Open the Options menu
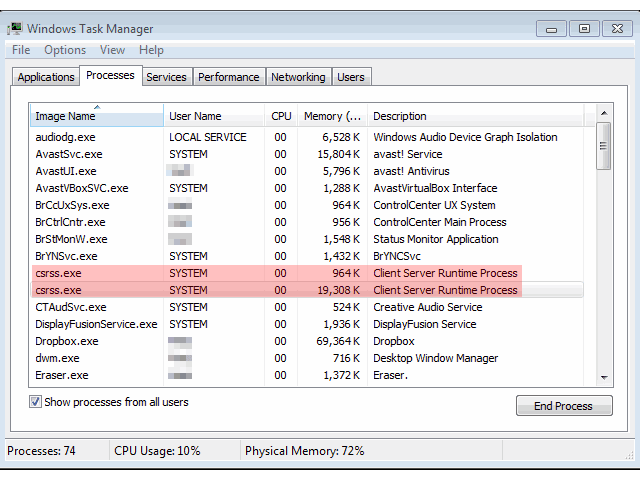 tap(65, 50)
